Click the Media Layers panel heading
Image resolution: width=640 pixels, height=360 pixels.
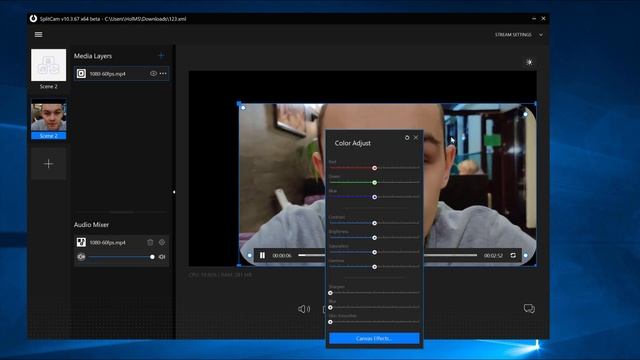[93, 56]
